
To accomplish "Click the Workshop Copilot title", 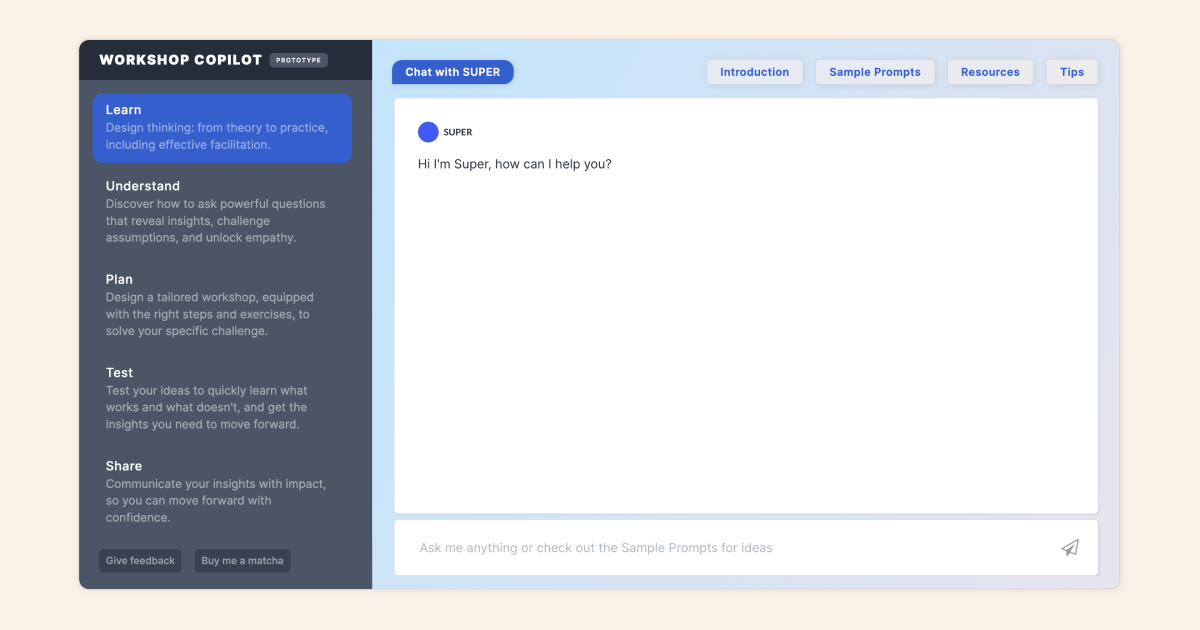I will click(180, 60).
